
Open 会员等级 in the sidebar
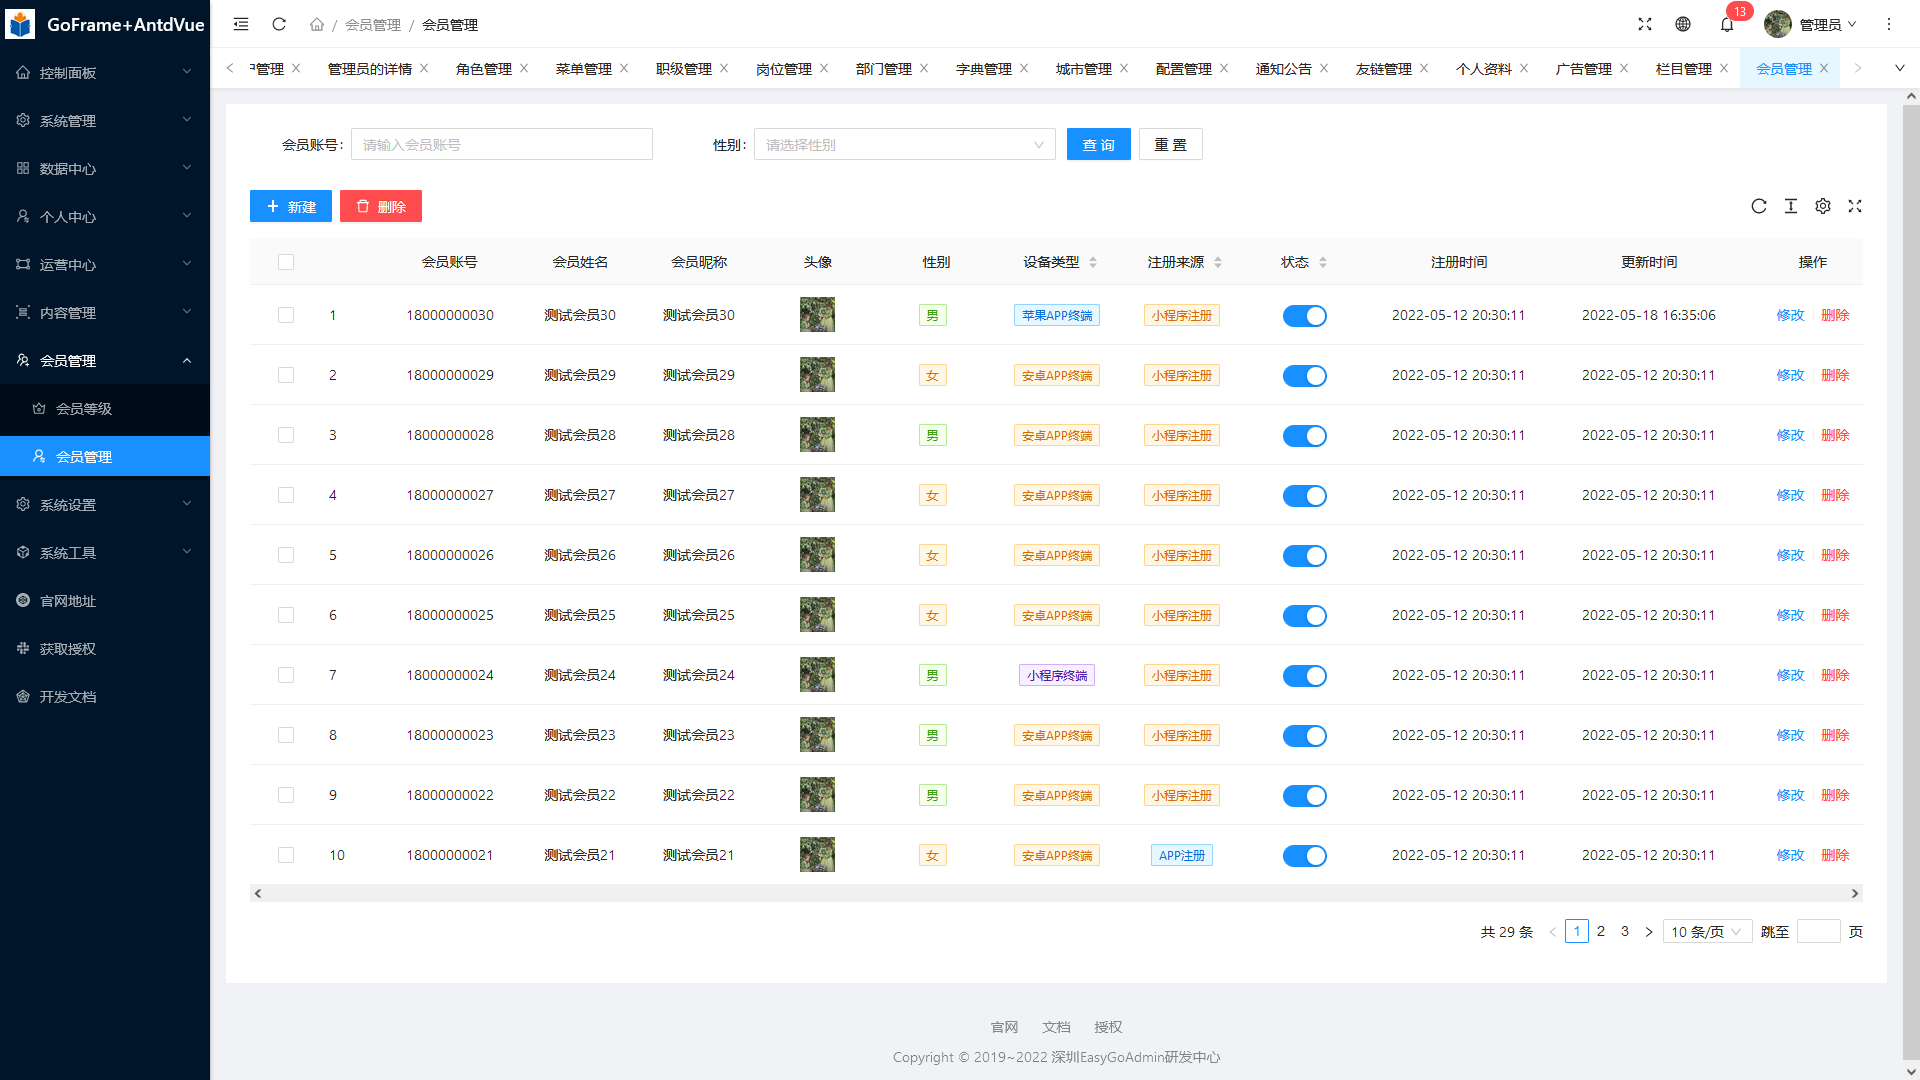point(84,409)
